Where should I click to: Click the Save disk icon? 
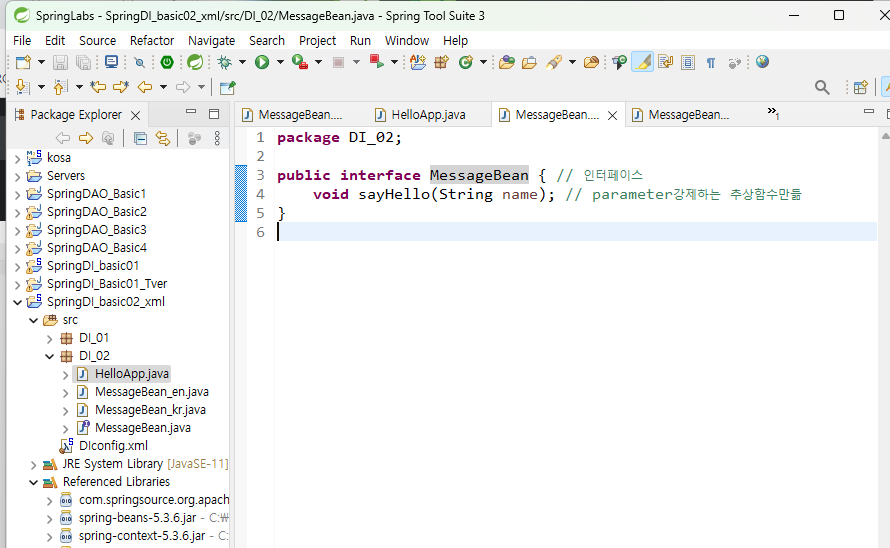point(60,62)
